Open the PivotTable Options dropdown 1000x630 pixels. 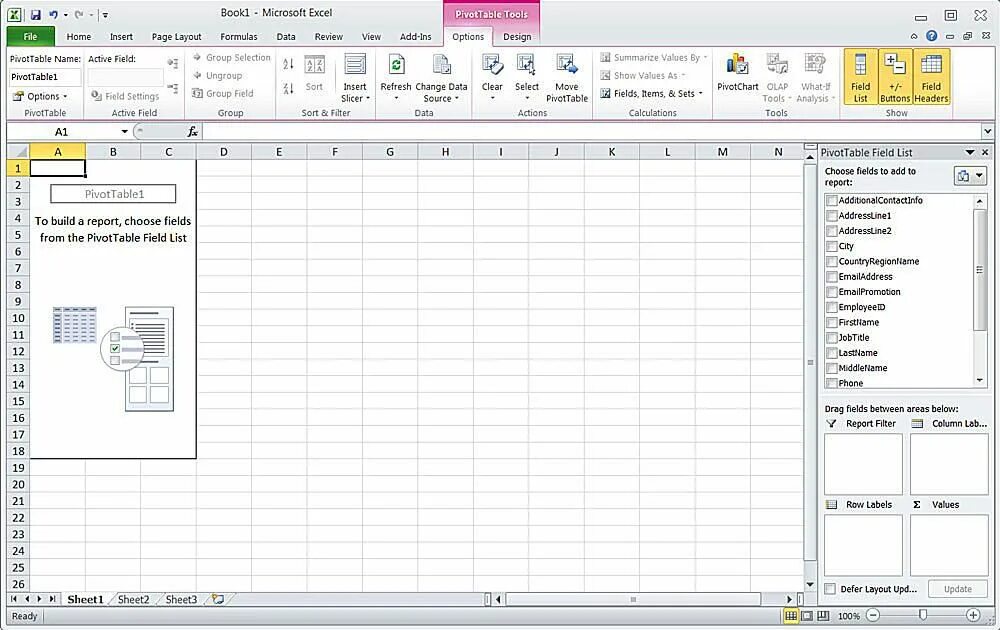[x=40, y=96]
